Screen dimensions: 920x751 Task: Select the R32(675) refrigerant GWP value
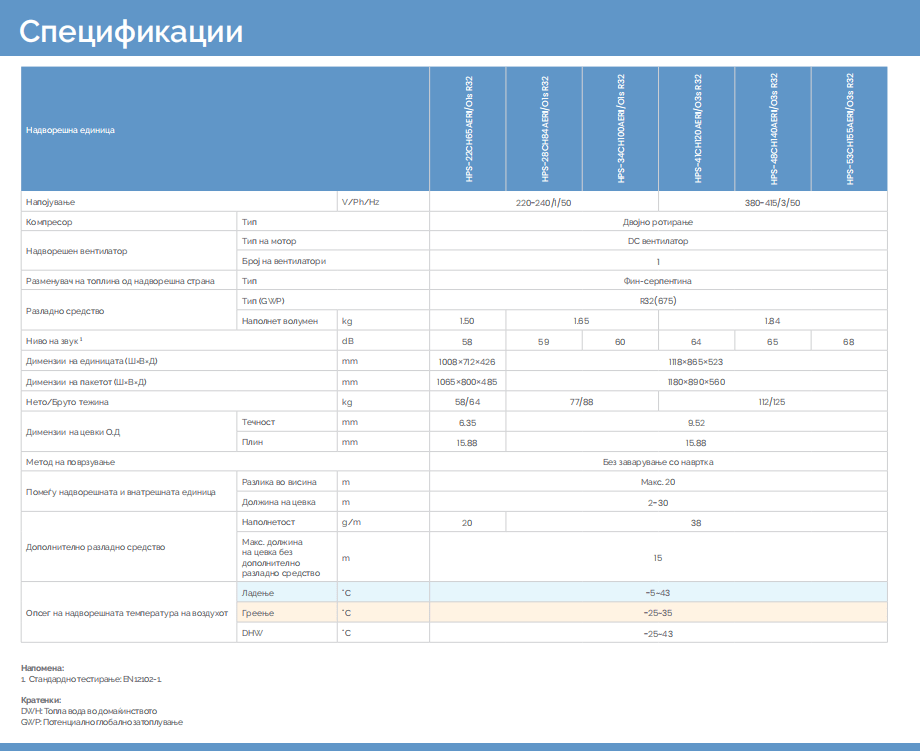tap(657, 301)
